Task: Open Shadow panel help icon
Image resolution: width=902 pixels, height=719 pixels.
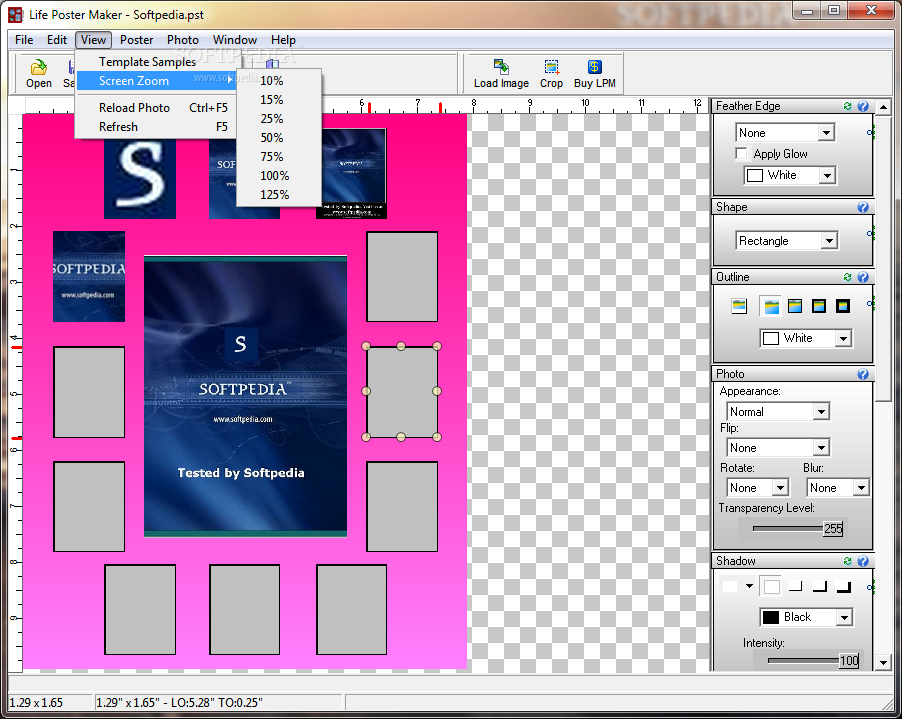Action: (x=863, y=561)
